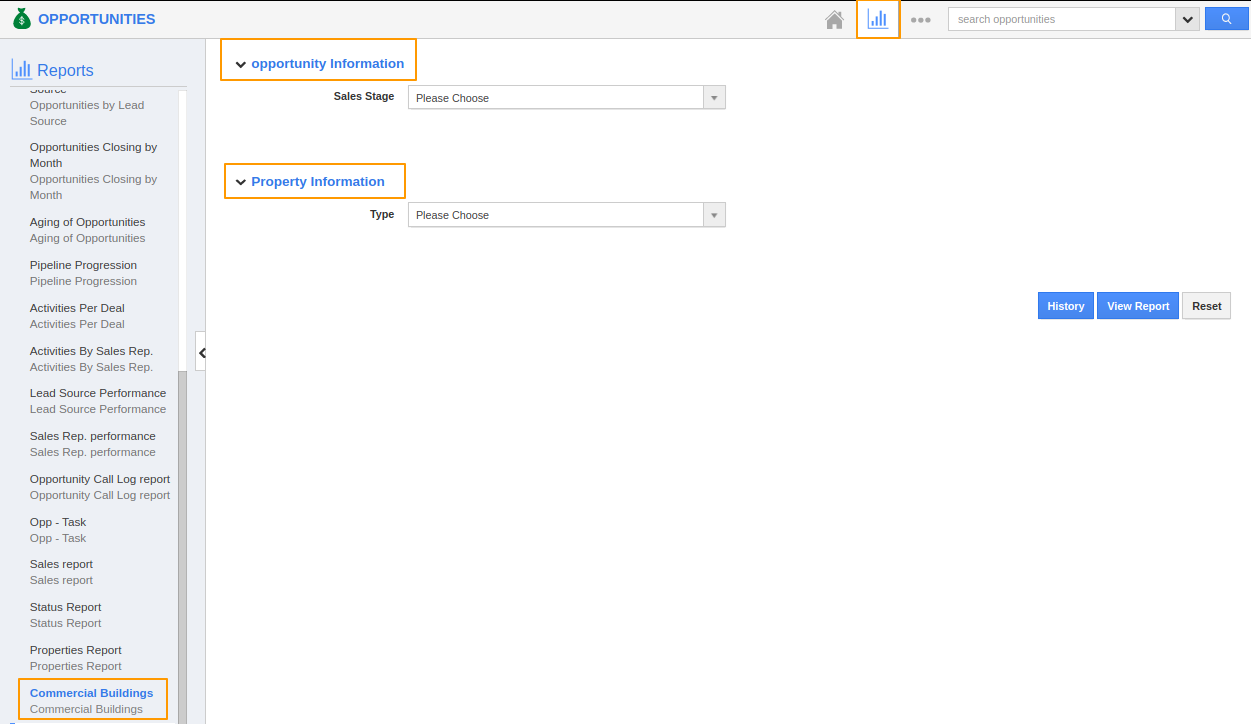The width and height of the screenshot is (1251, 724).
Task: Collapse the Property Information section
Action: coord(240,182)
